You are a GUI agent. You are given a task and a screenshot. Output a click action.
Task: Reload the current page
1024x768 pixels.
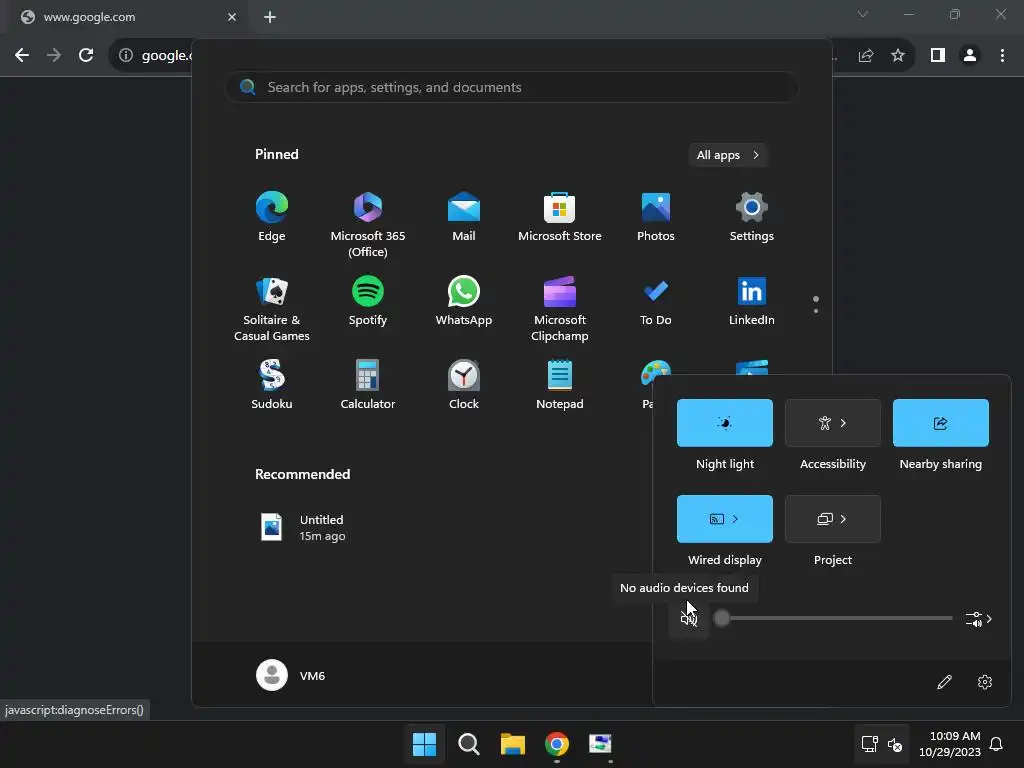pos(86,56)
